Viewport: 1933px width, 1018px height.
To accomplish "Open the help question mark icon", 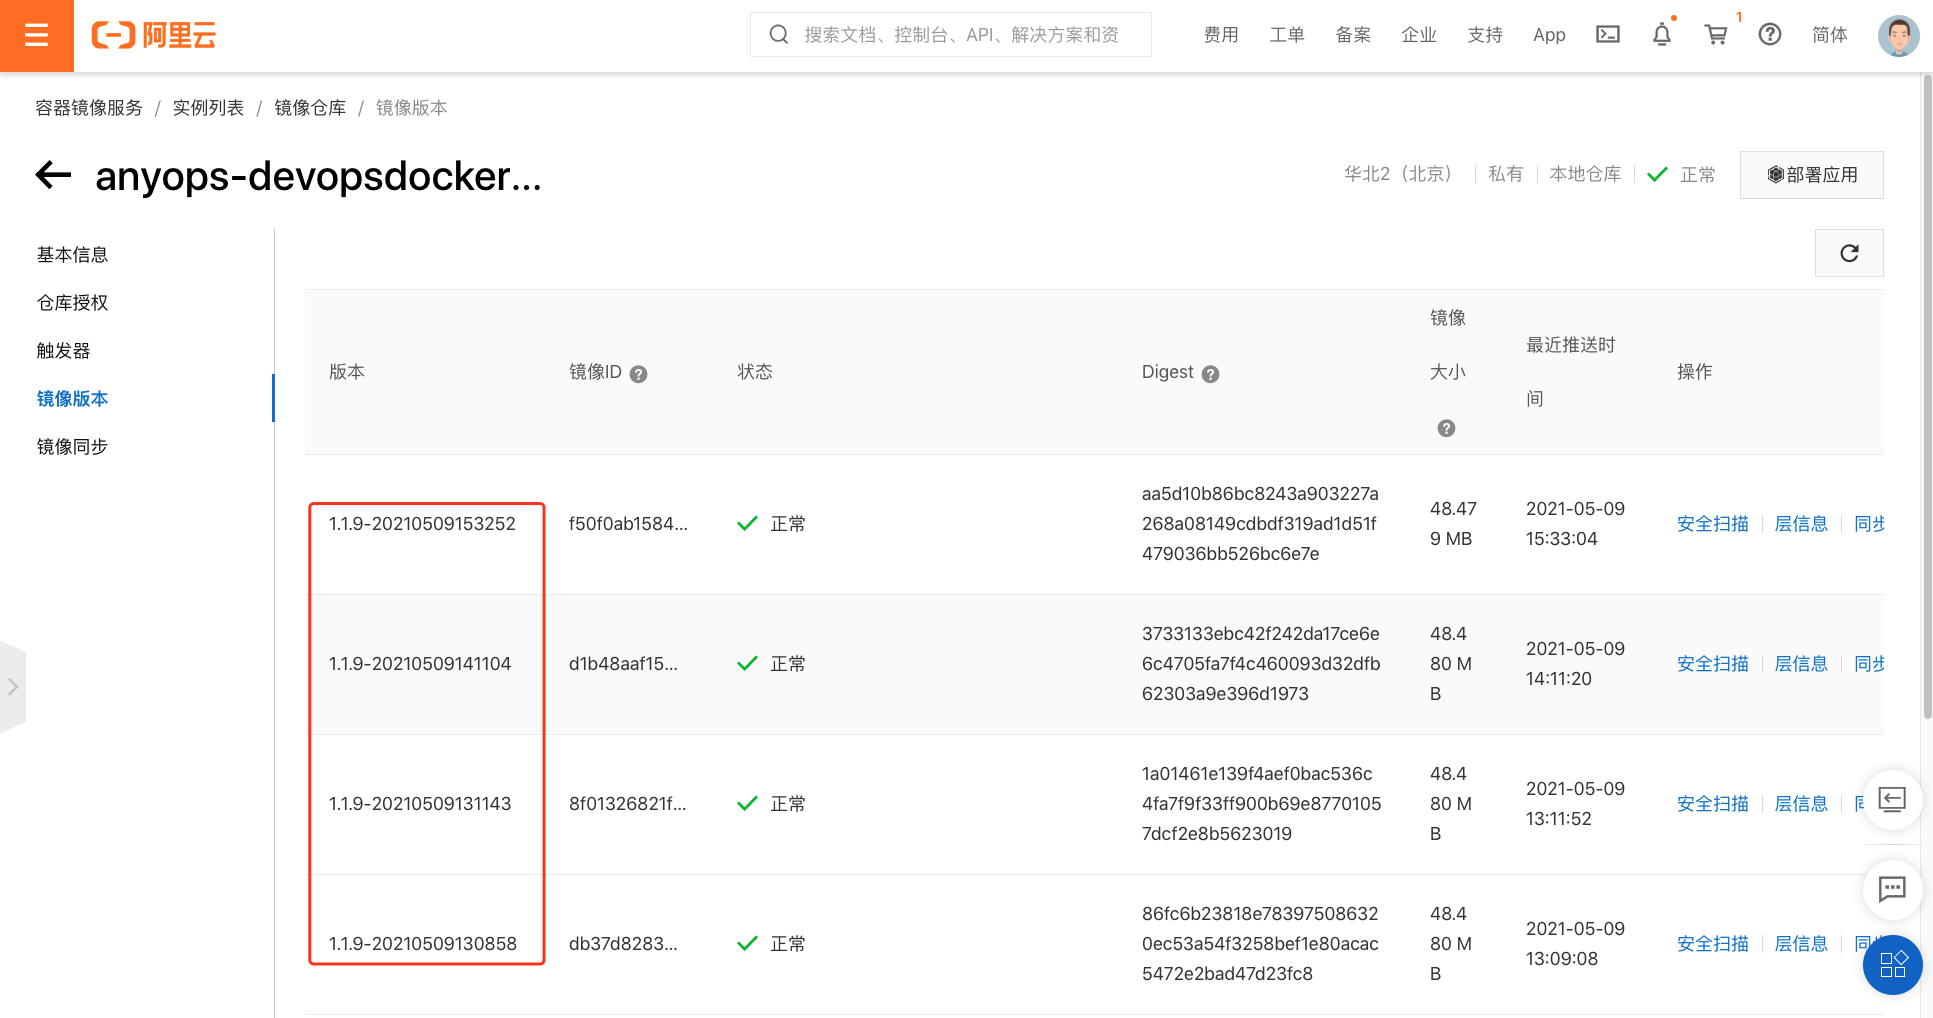I will click(1770, 35).
